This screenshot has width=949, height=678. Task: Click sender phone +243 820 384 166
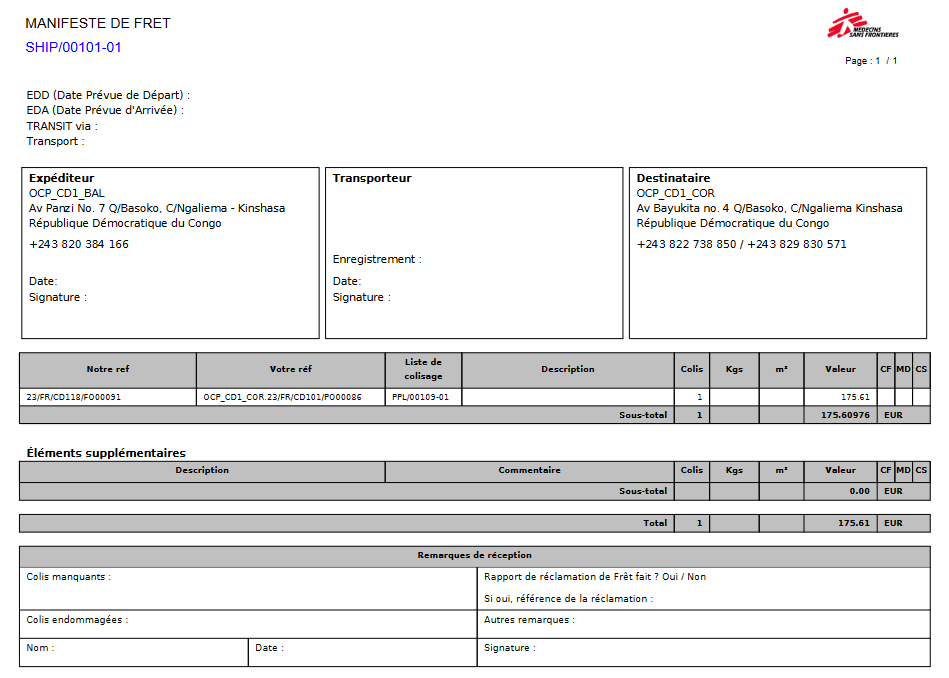click(79, 244)
